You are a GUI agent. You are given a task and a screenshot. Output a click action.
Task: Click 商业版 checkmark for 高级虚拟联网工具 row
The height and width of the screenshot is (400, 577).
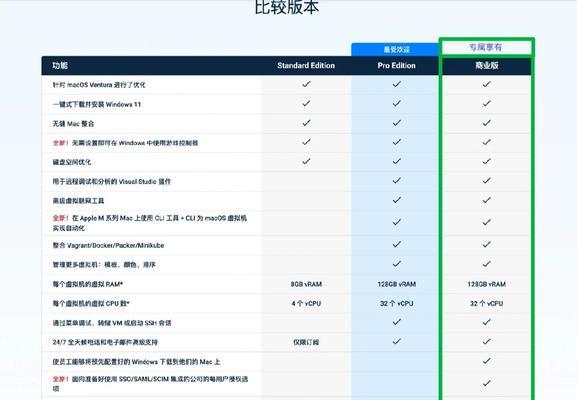pyautogui.click(x=486, y=200)
